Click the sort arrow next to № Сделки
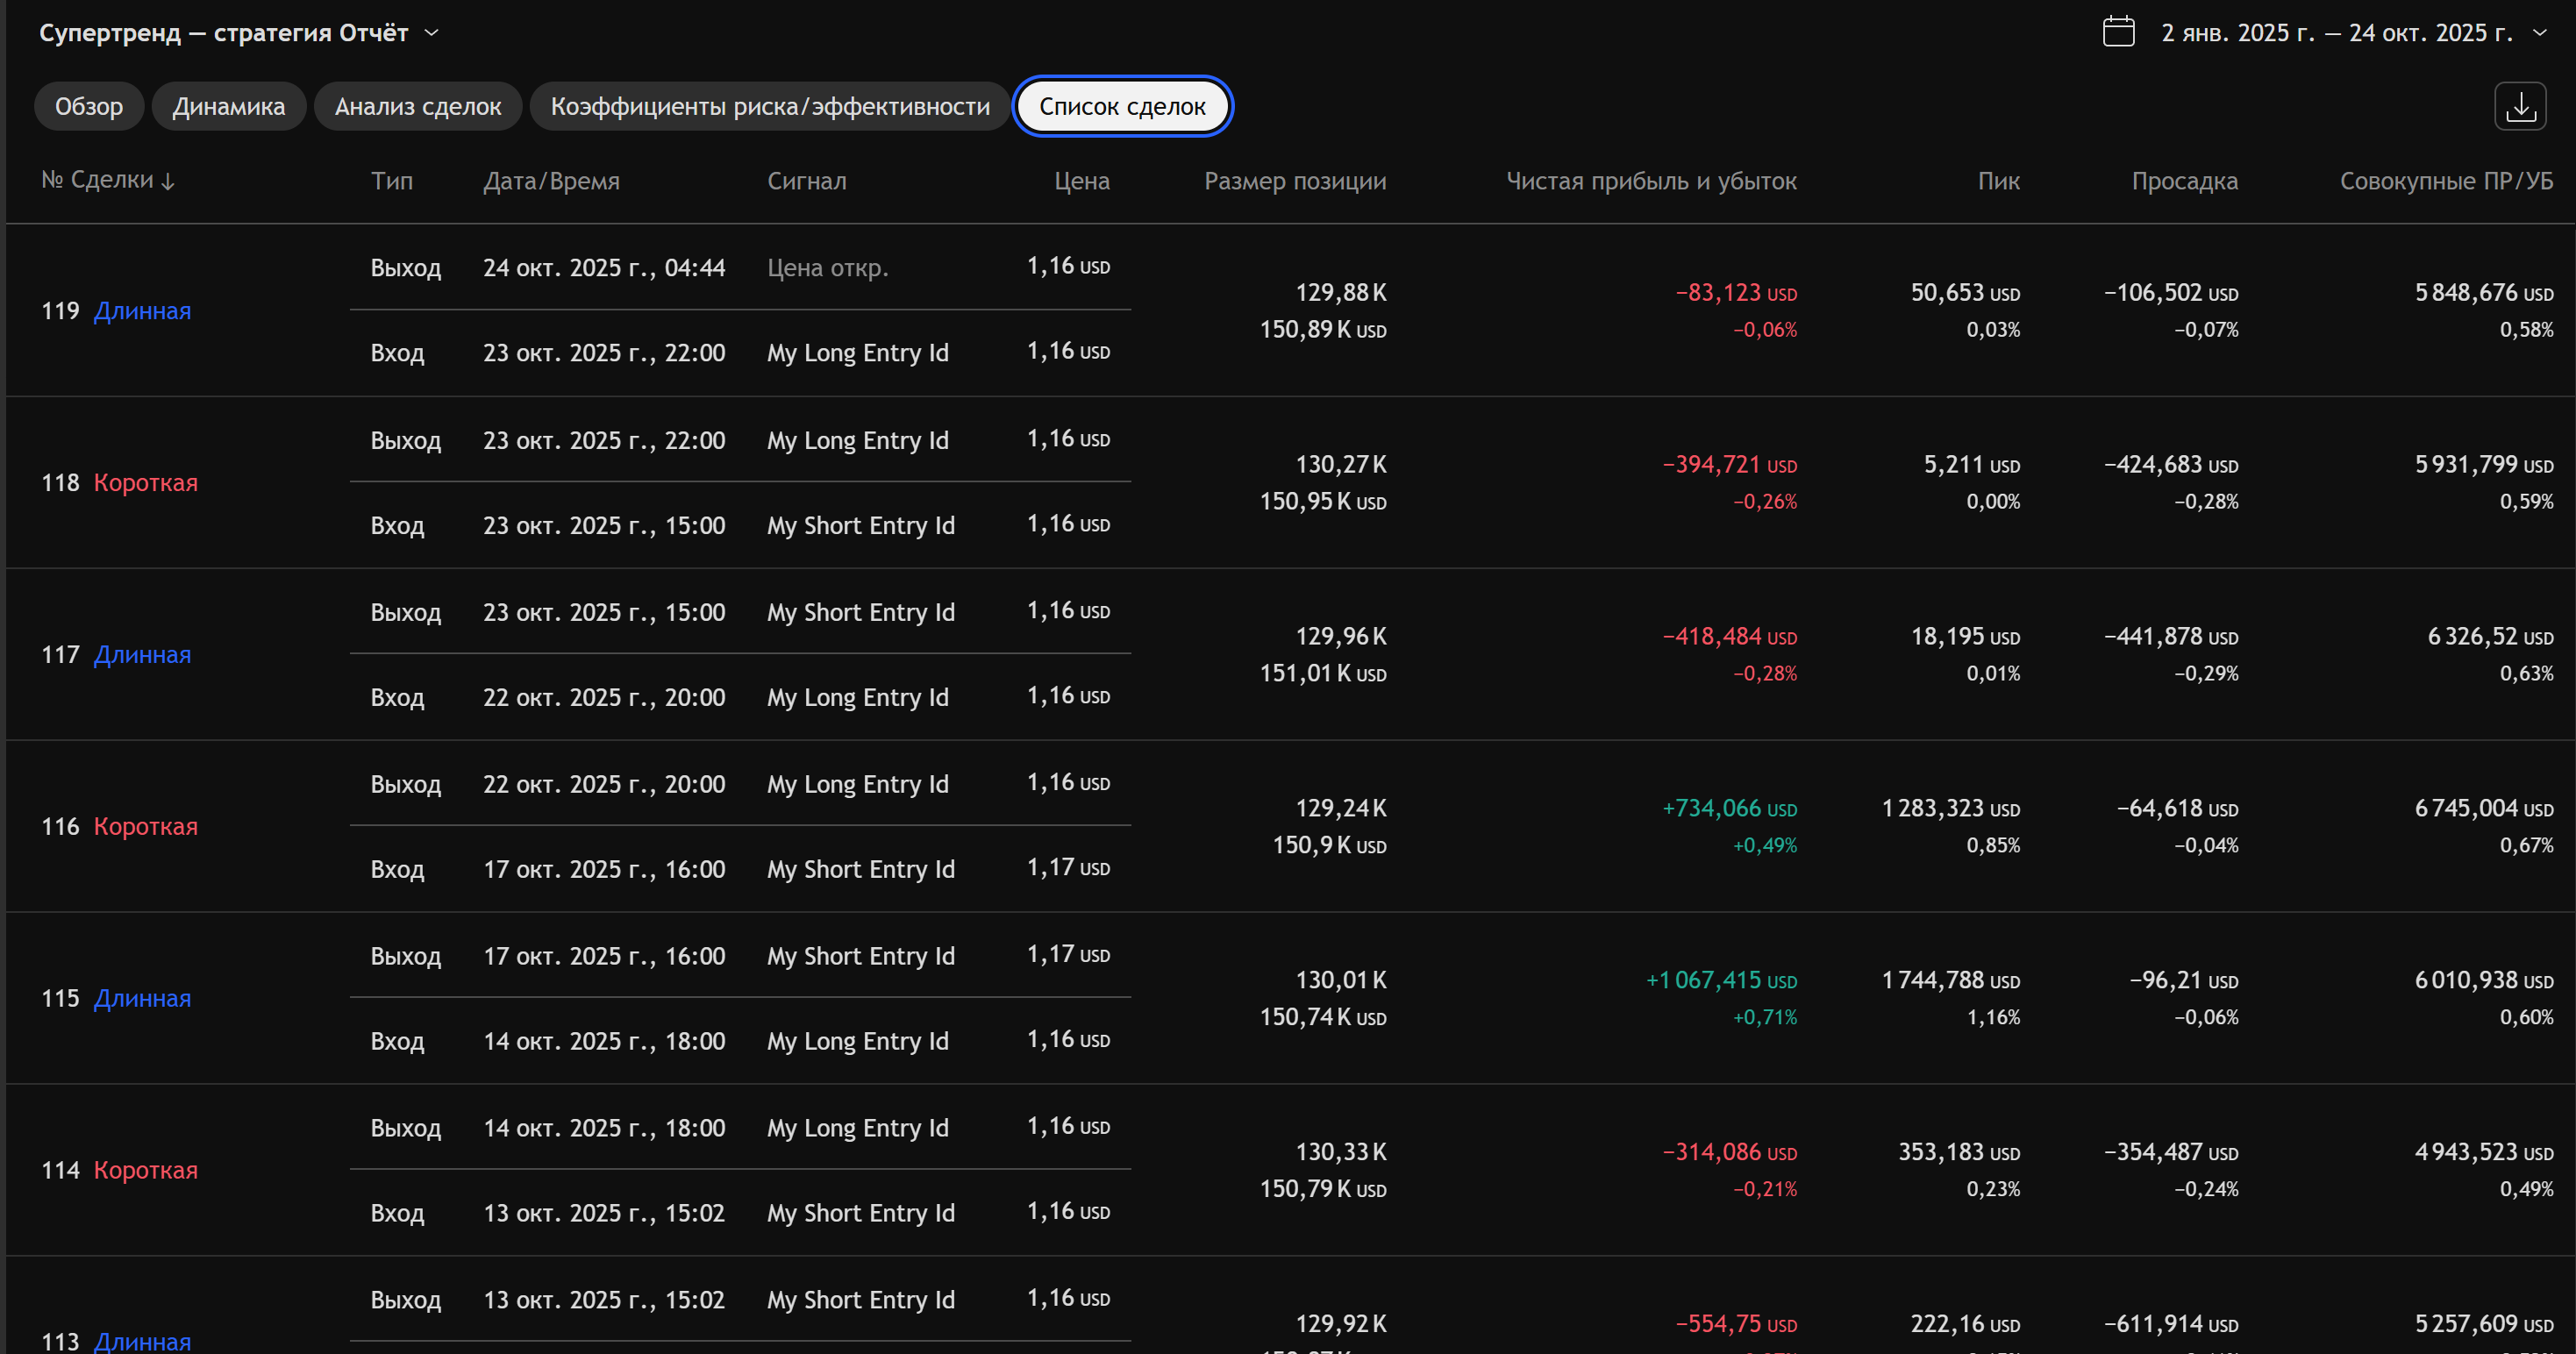2576x1354 pixels. tap(168, 181)
